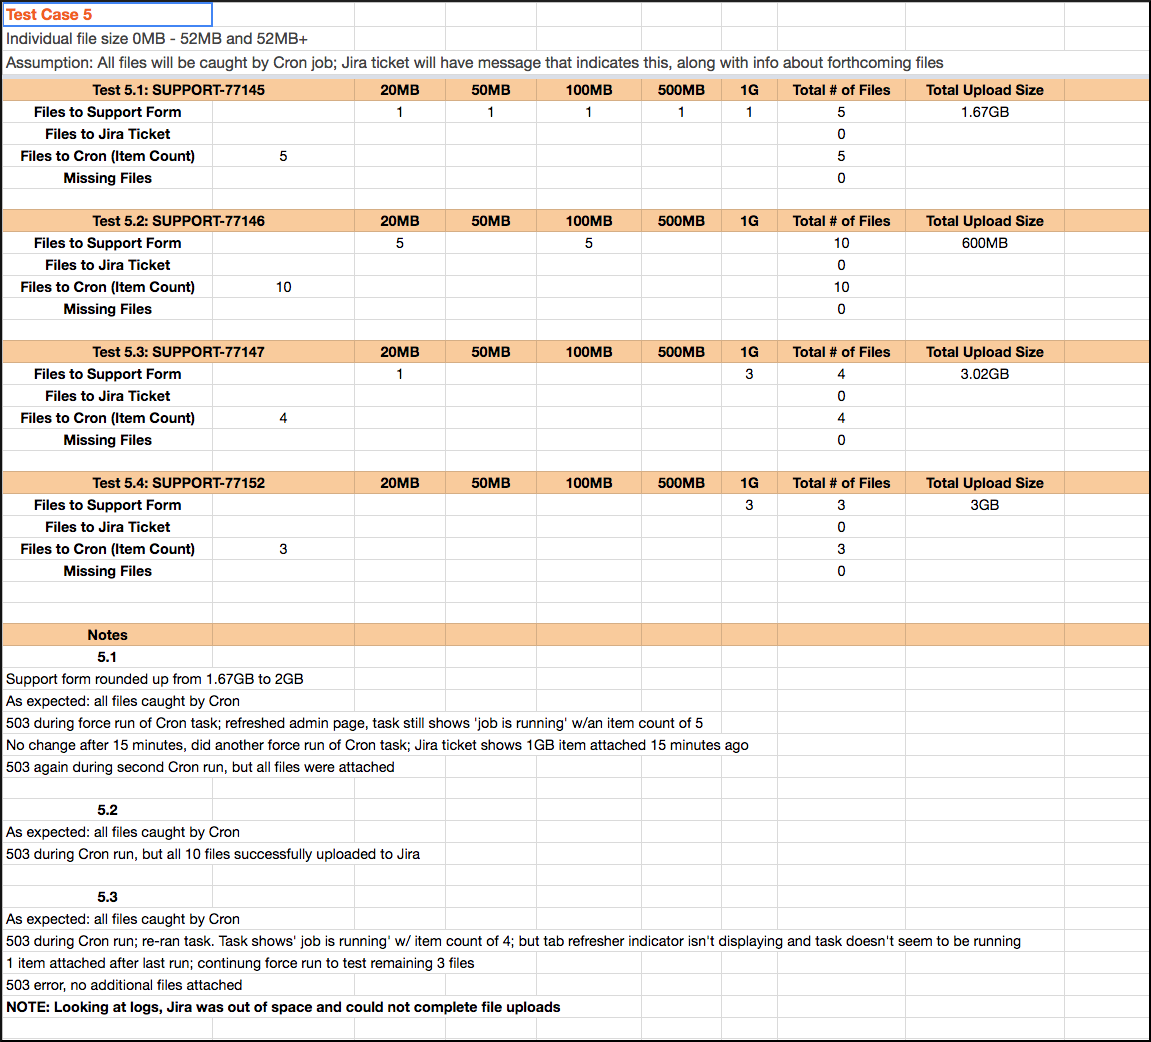The height and width of the screenshot is (1042, 1151).
Task: Click header 'Test 5.4: SUPPORT-77152'
Action: click(x=178, y=483)
